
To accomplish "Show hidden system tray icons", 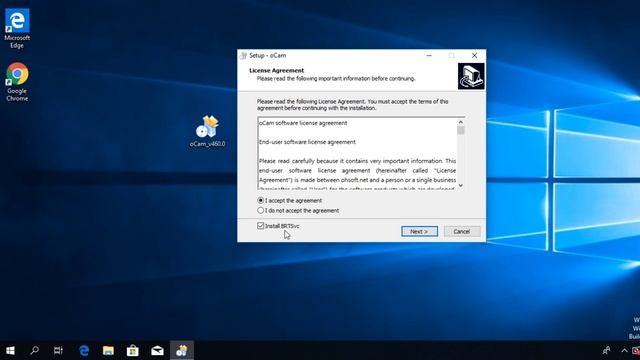I will coord(624,350).
